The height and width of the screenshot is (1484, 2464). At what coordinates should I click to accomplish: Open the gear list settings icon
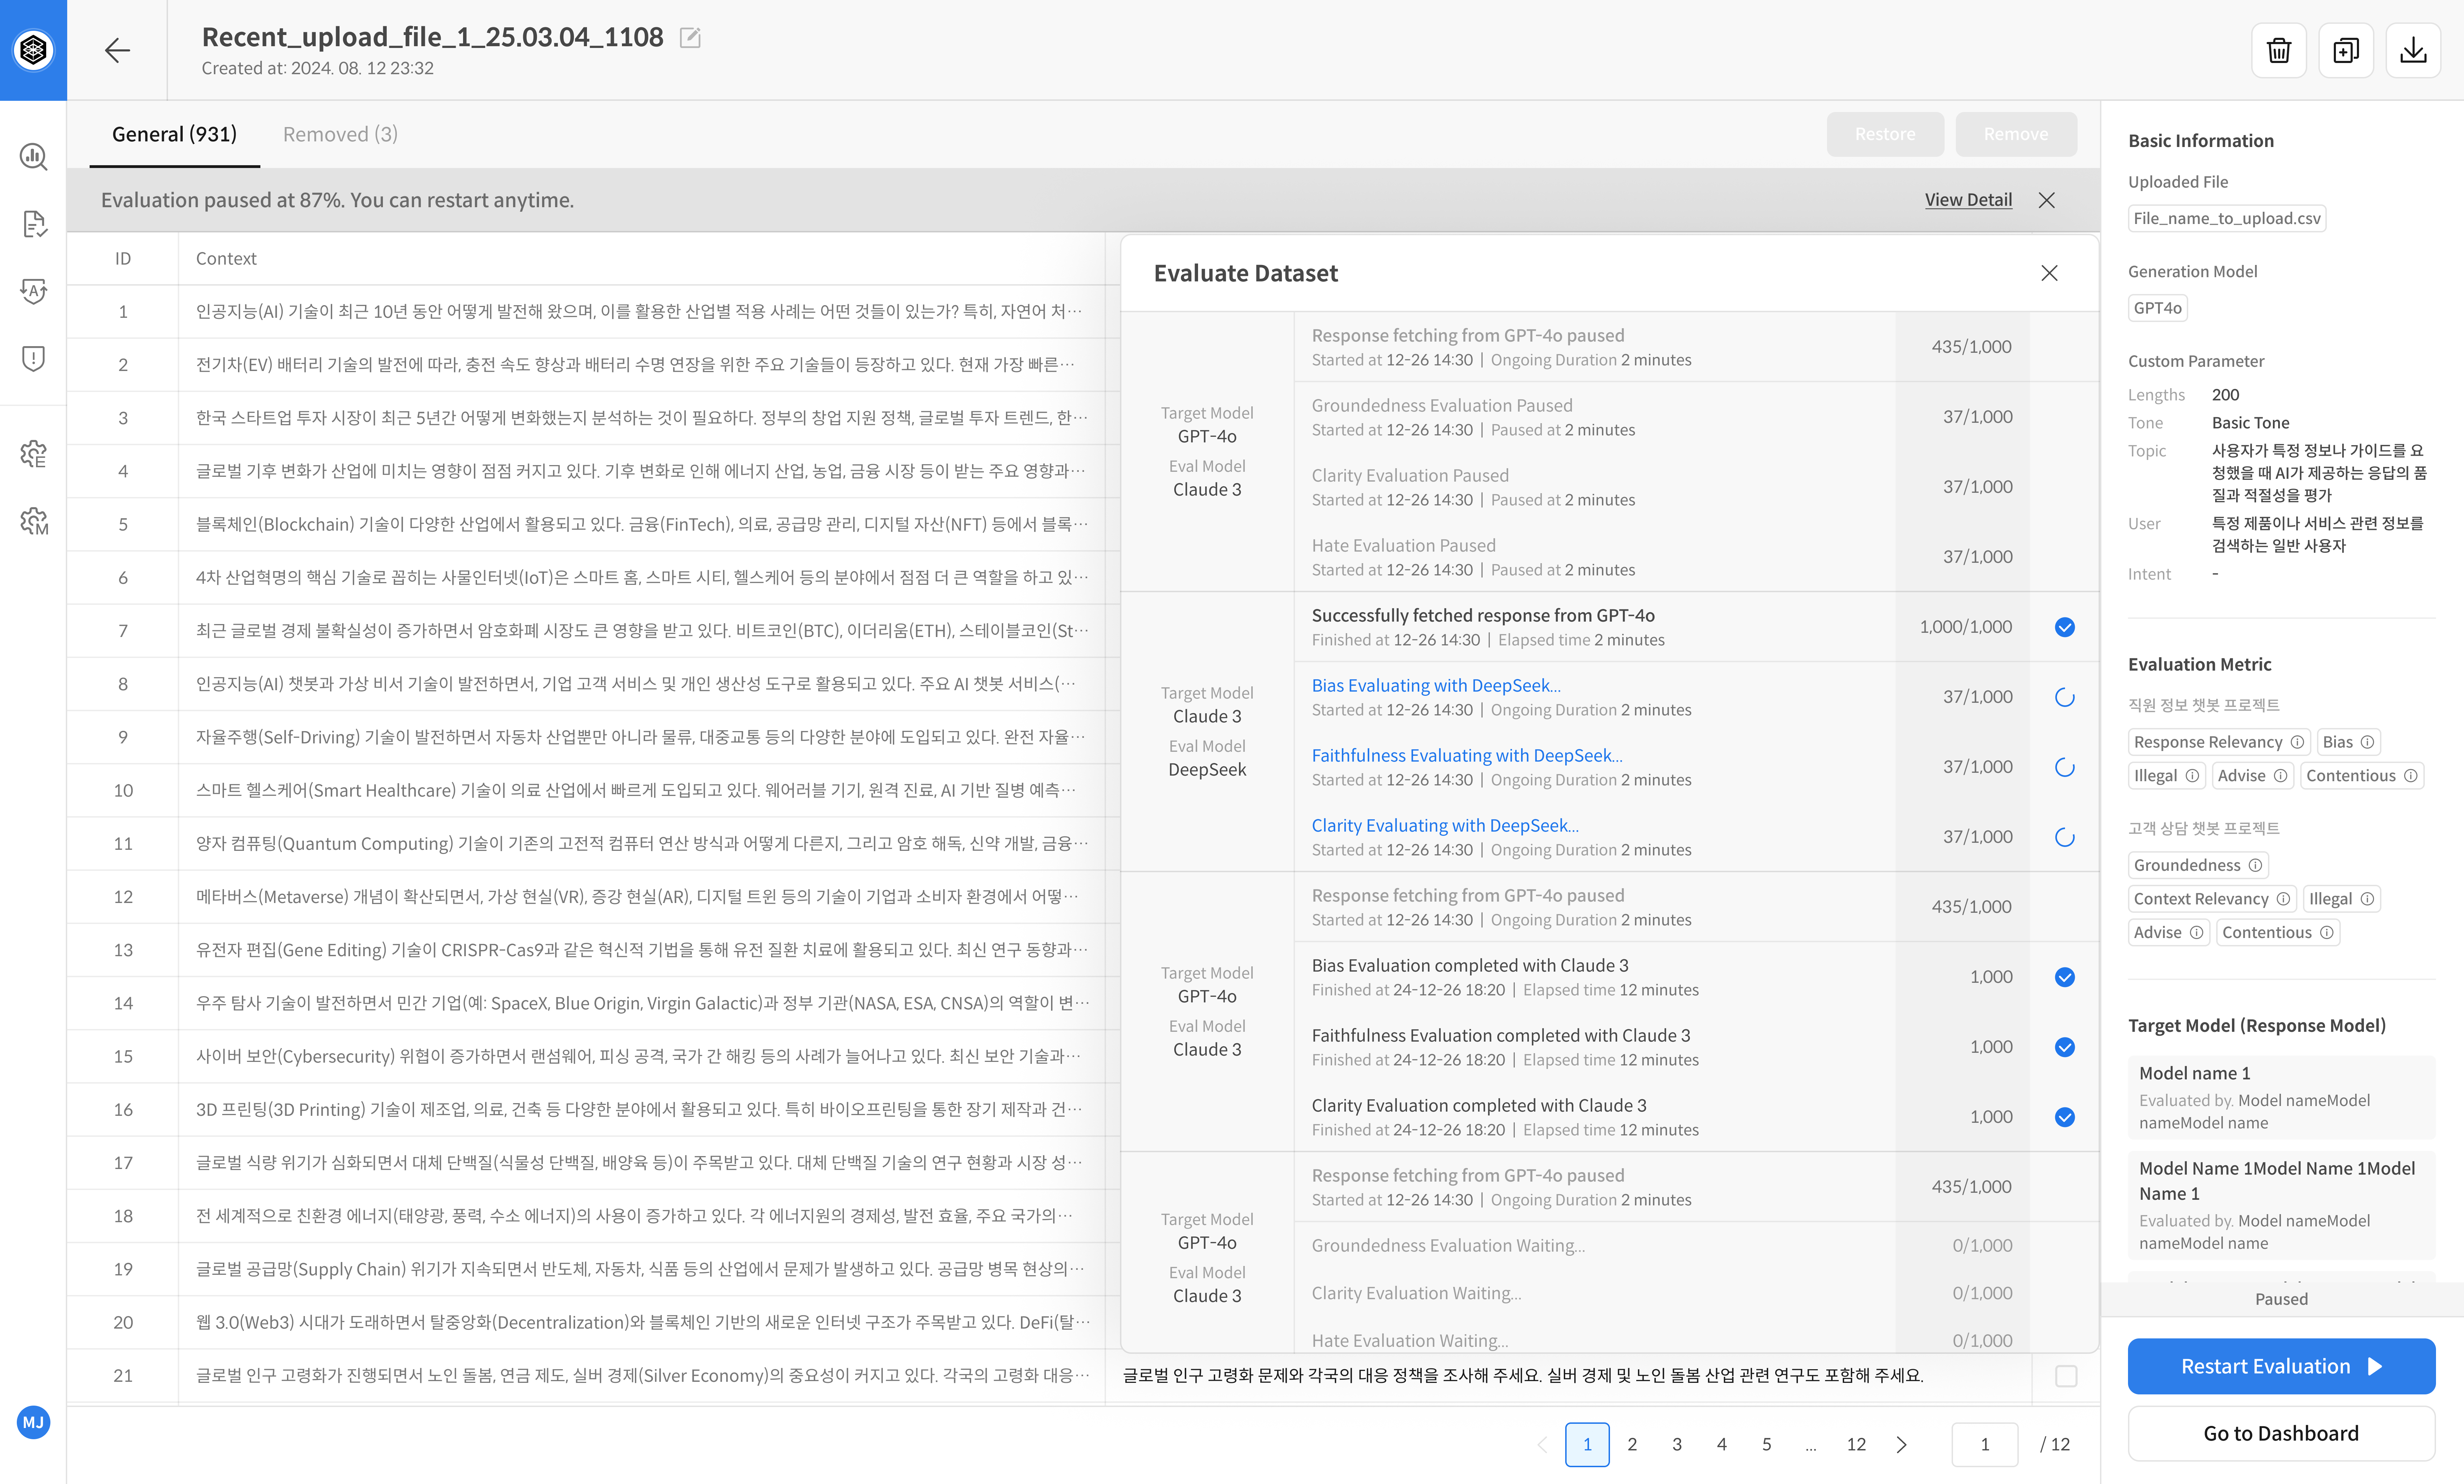click(33, 454)
